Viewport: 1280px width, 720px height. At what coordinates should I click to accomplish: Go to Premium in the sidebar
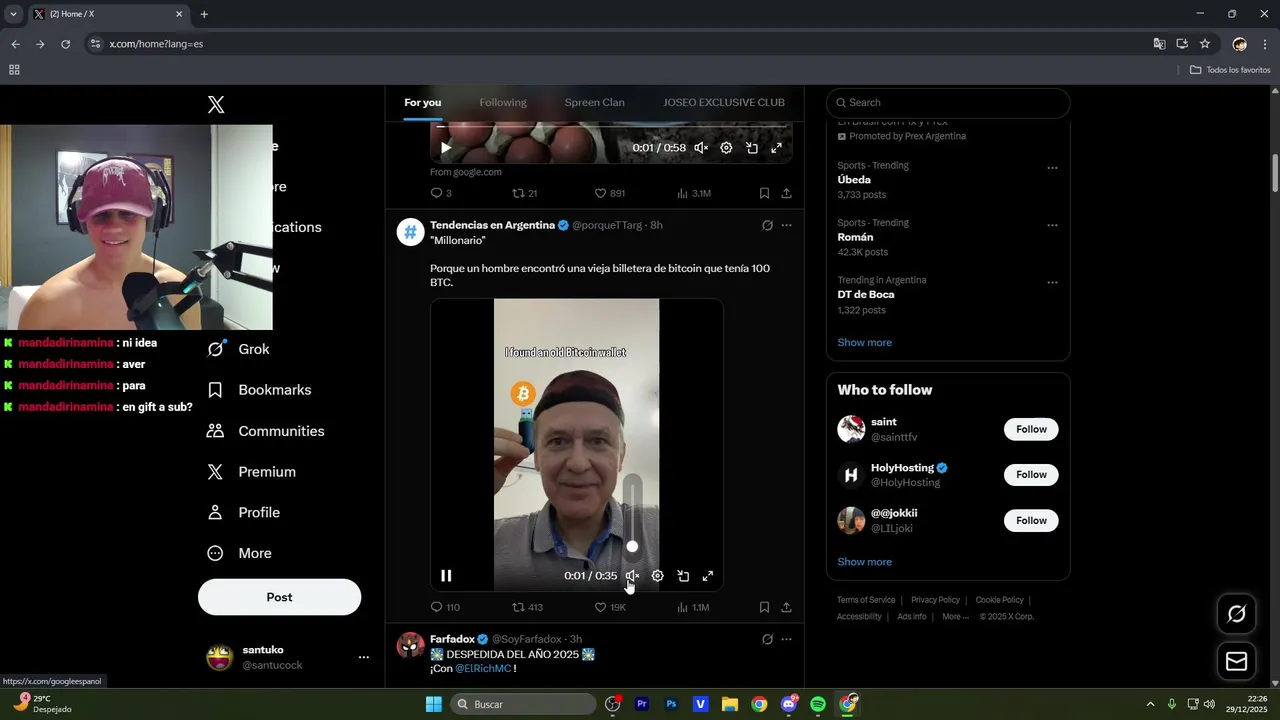[251, 472]
